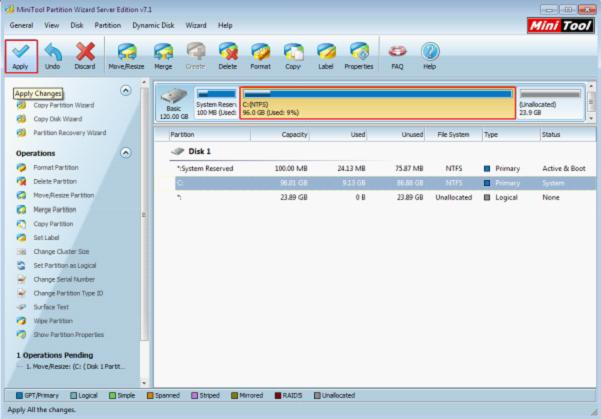Viewport: 601px width, 419px height.
Task: Select the Basic 120.00 GB disk icon
Action: pyautogui.click(x=174, y=104)
